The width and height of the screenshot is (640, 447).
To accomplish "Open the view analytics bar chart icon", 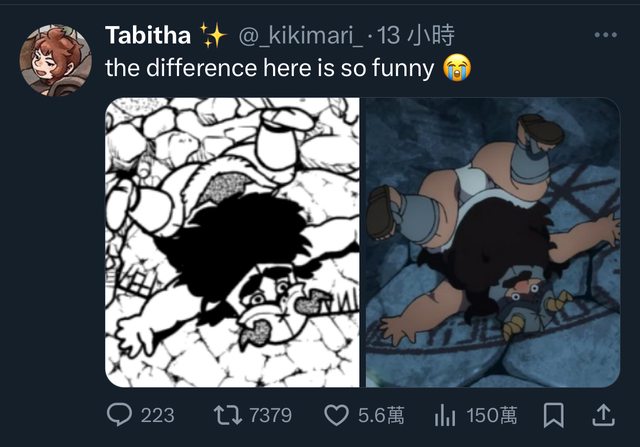I will (446, 414).
